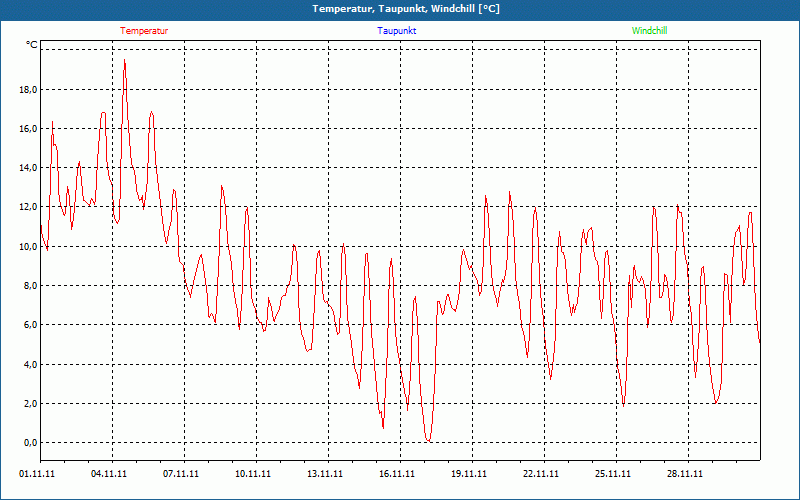
Task: Click the chart title Temperatur, Taupunkt, Windchill
Action: (406, 9)
